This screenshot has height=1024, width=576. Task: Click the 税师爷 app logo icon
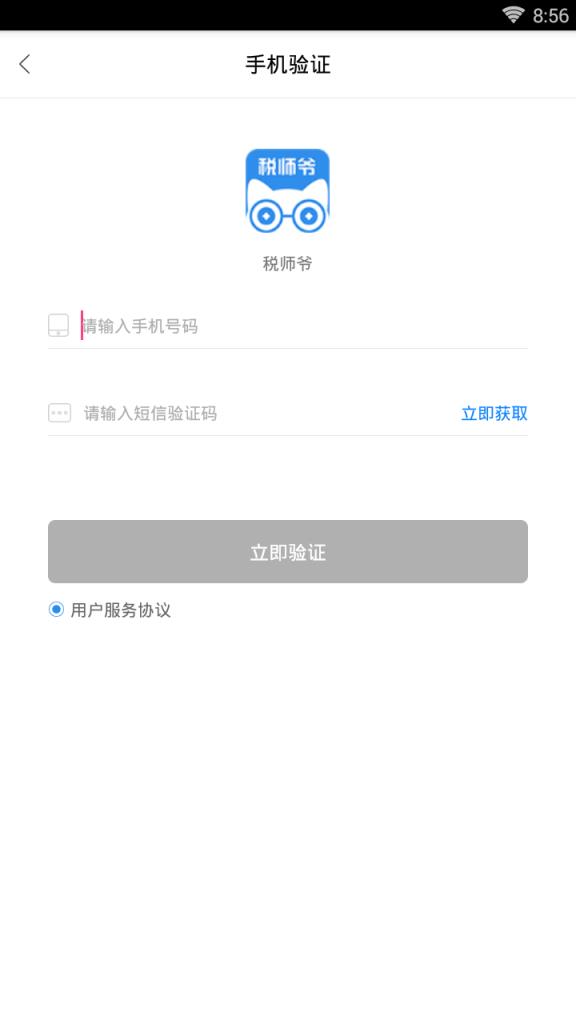pyautogui.click(x=288, y=190)
